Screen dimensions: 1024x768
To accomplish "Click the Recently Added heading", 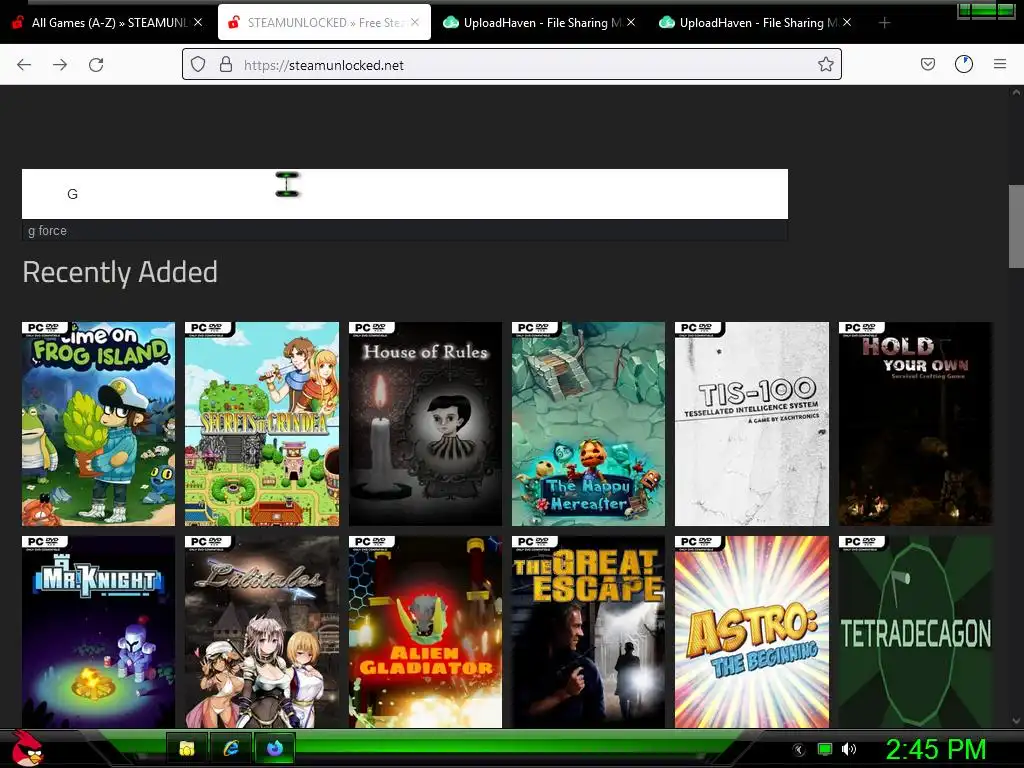I will pos(120,272).
